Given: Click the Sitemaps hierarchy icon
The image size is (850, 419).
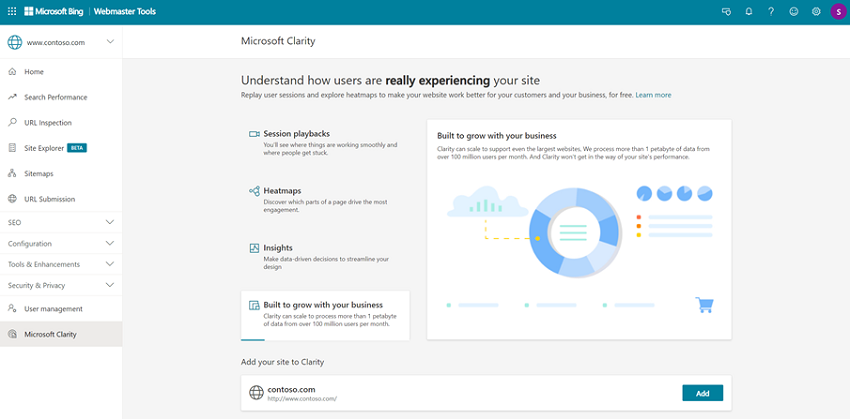Looking at the screenshot, I should [12, 173].
